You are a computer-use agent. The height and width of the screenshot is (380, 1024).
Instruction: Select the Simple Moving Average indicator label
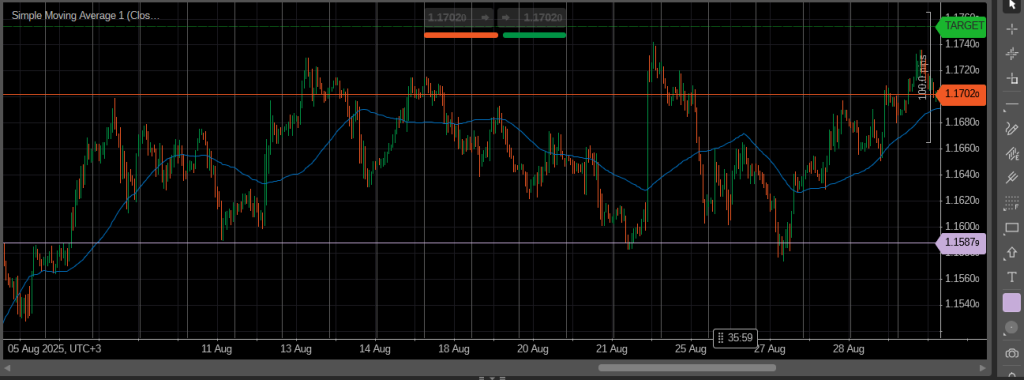tap(86, 15)
